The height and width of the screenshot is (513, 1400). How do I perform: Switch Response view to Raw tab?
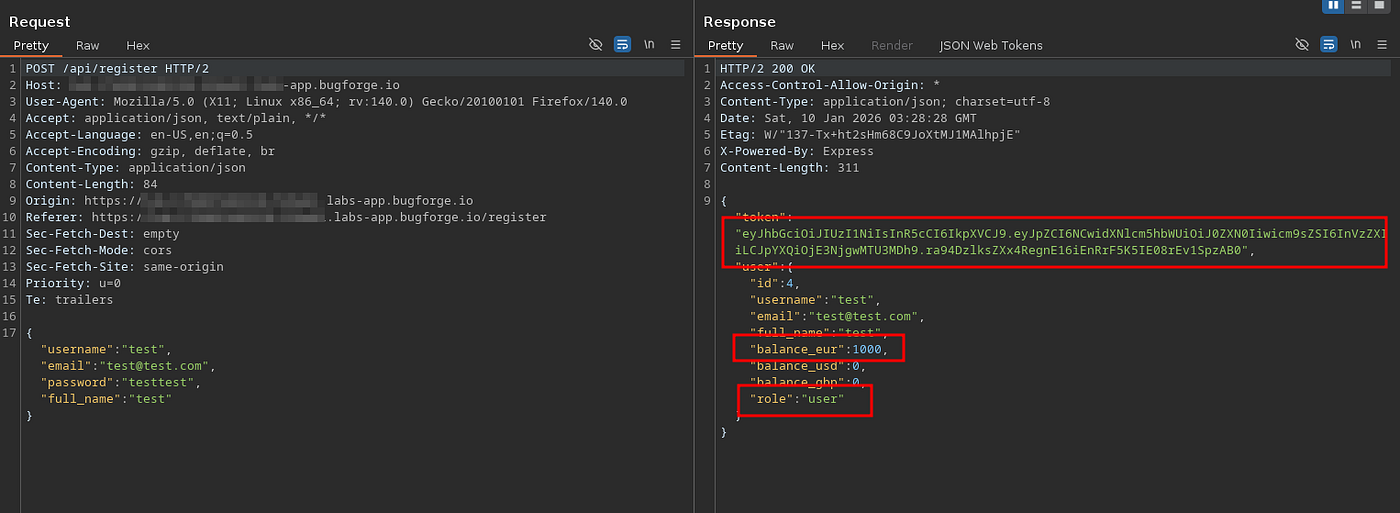pyautogui.click(x=782, y=45)
